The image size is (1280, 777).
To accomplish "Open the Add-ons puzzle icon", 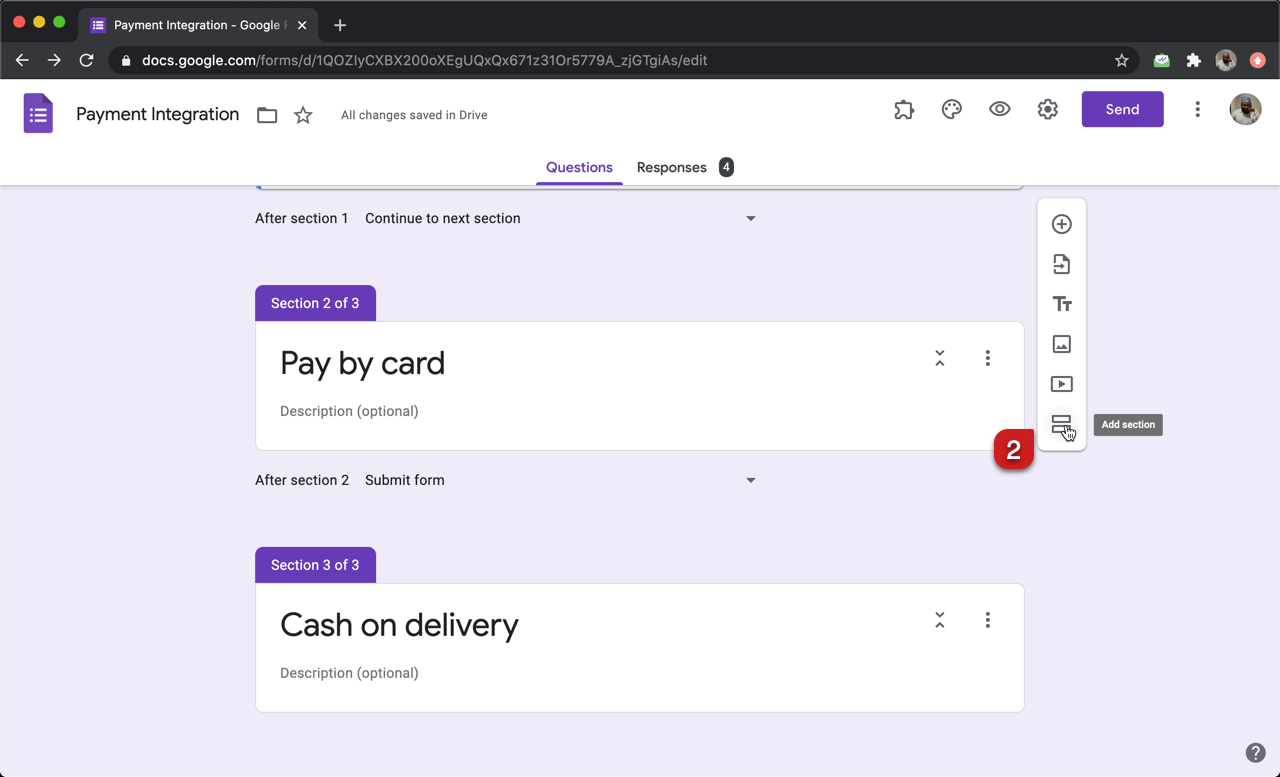I will pyautogui.click(x=904, y=110).
